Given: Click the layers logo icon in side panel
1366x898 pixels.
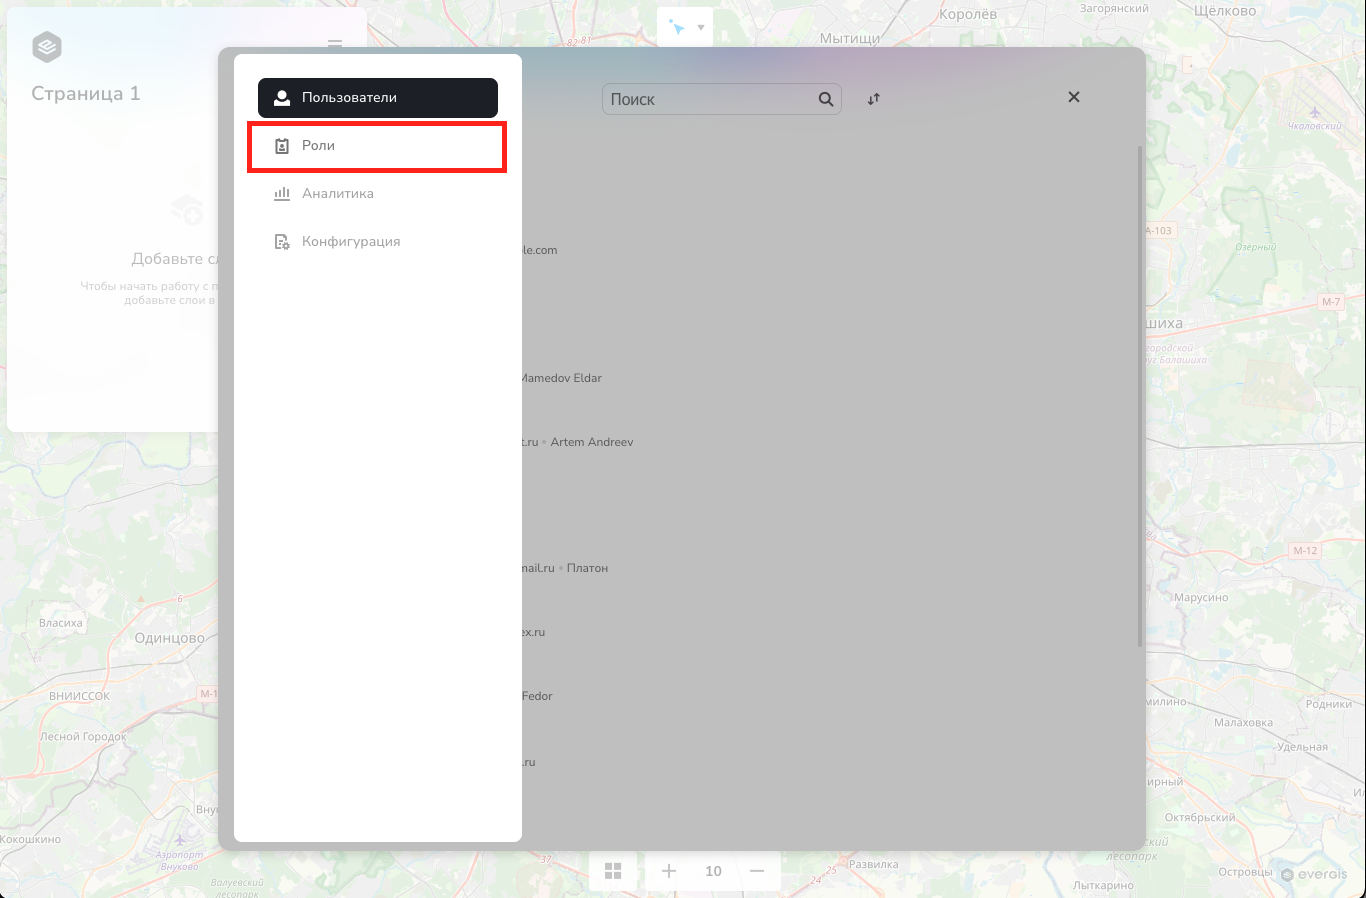Looking at the screenshot, I should pos(47,47).
